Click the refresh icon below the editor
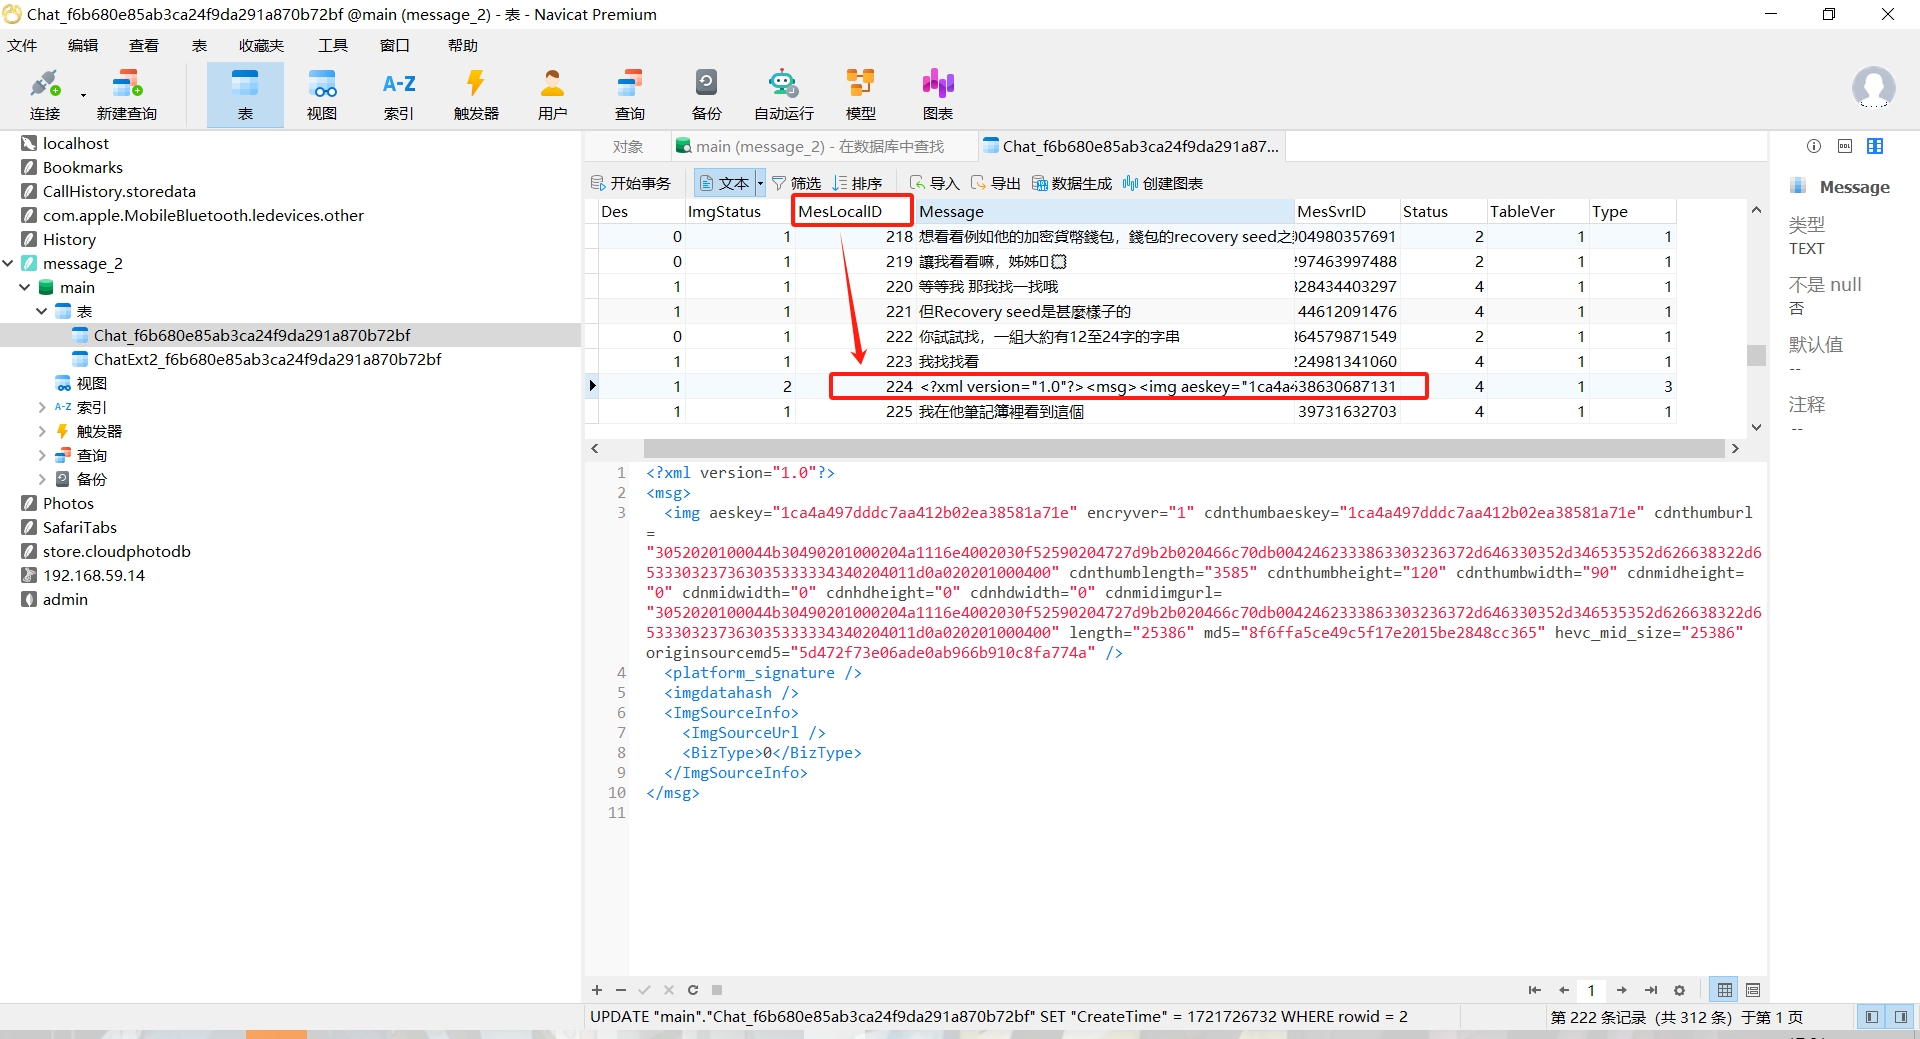Screen dimensions: 1920x1039 (693, 990)
